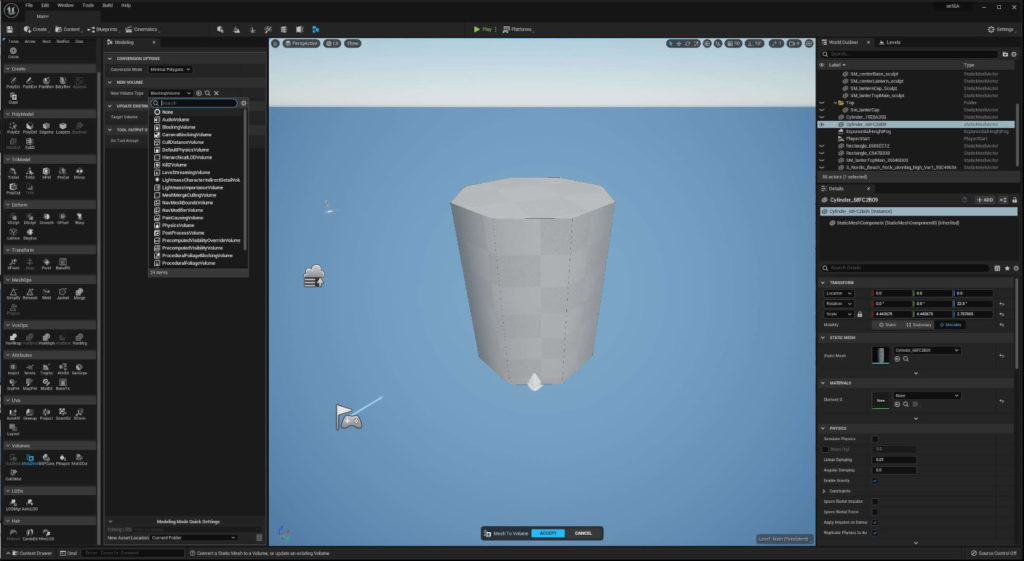The image size is (1024, 561).
Task: Open the Conversion Mode dropdown
Action: (170, 69)
